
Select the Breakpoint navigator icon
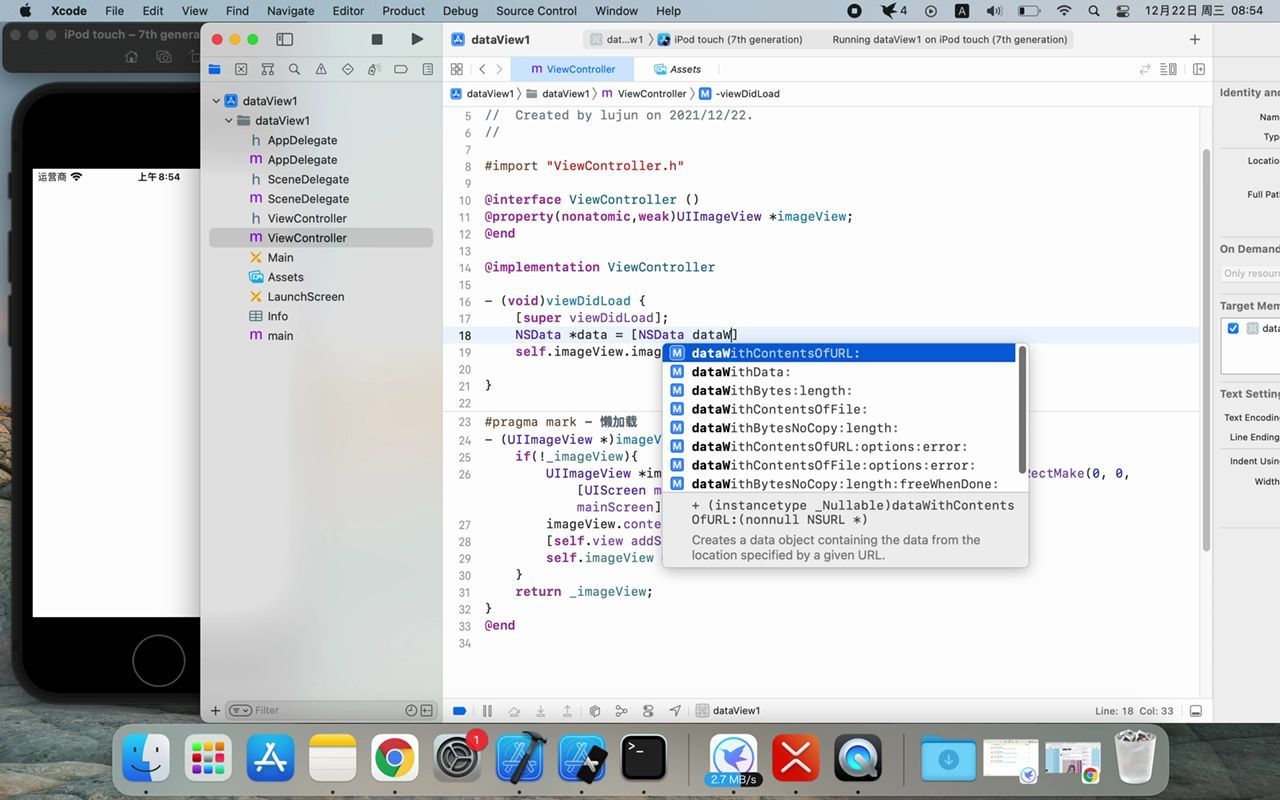point(401,70)
